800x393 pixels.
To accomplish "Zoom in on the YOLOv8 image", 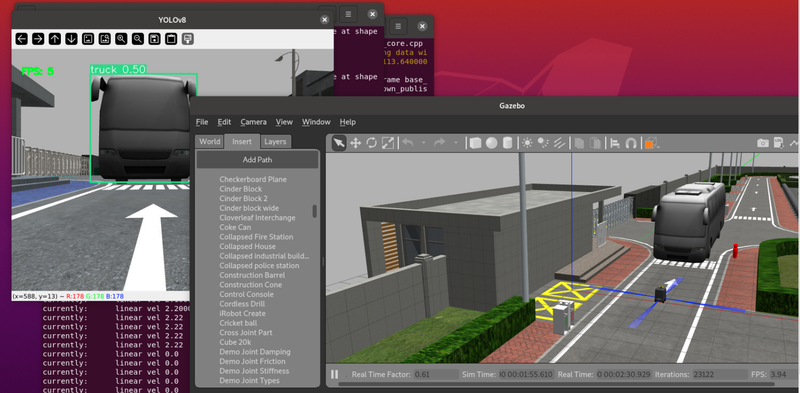I will (121, 39).
